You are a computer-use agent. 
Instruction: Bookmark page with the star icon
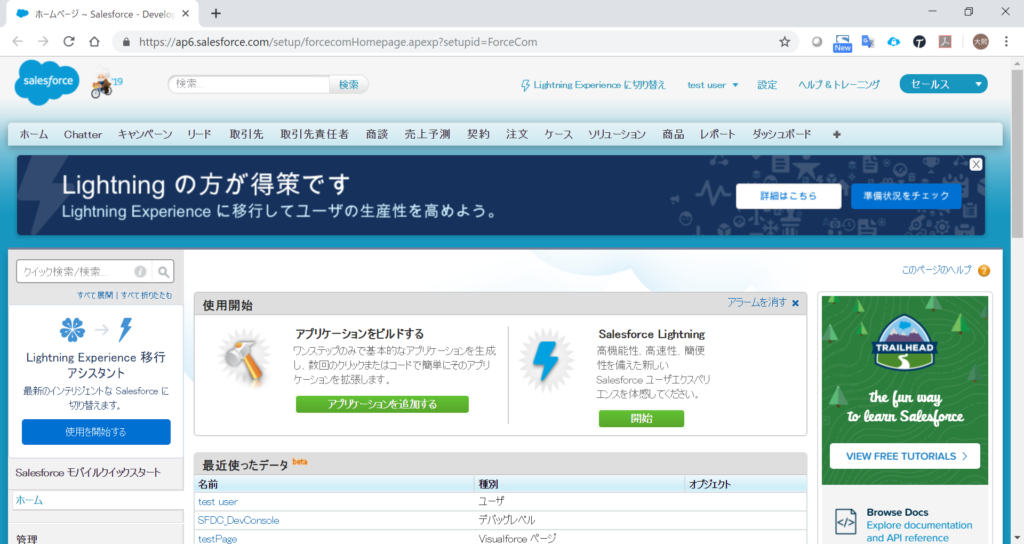785,42
